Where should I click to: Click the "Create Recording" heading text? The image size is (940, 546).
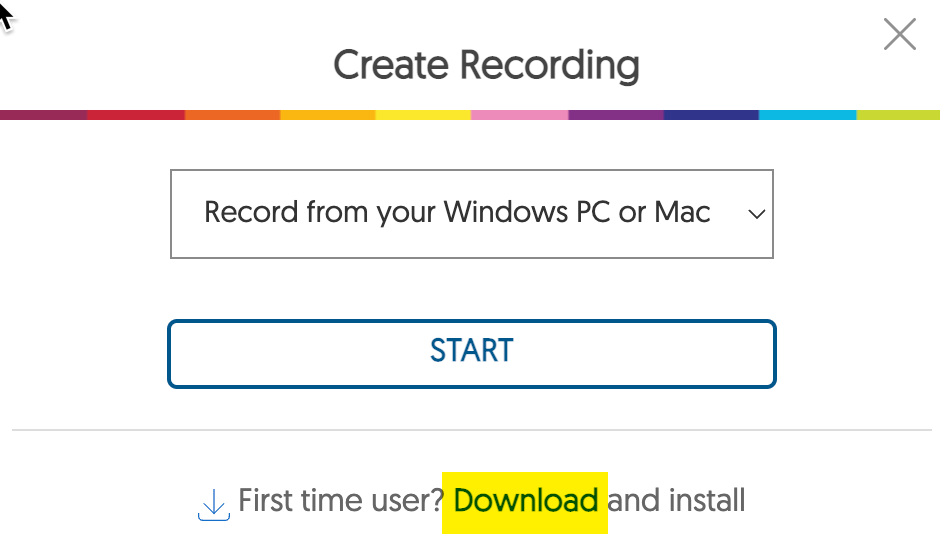click(x=486, y=66)
